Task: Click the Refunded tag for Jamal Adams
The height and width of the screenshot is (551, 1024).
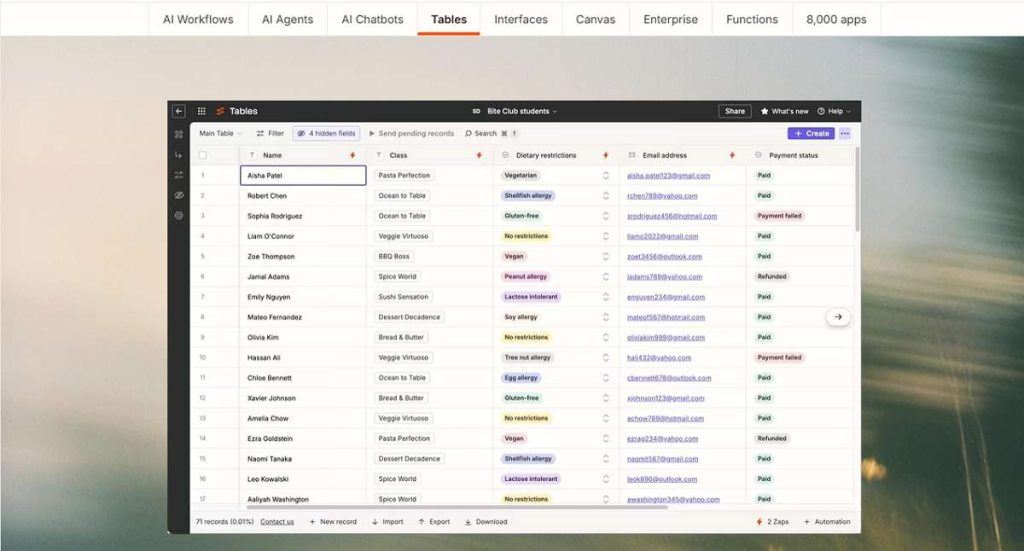Action: [771, 277]
